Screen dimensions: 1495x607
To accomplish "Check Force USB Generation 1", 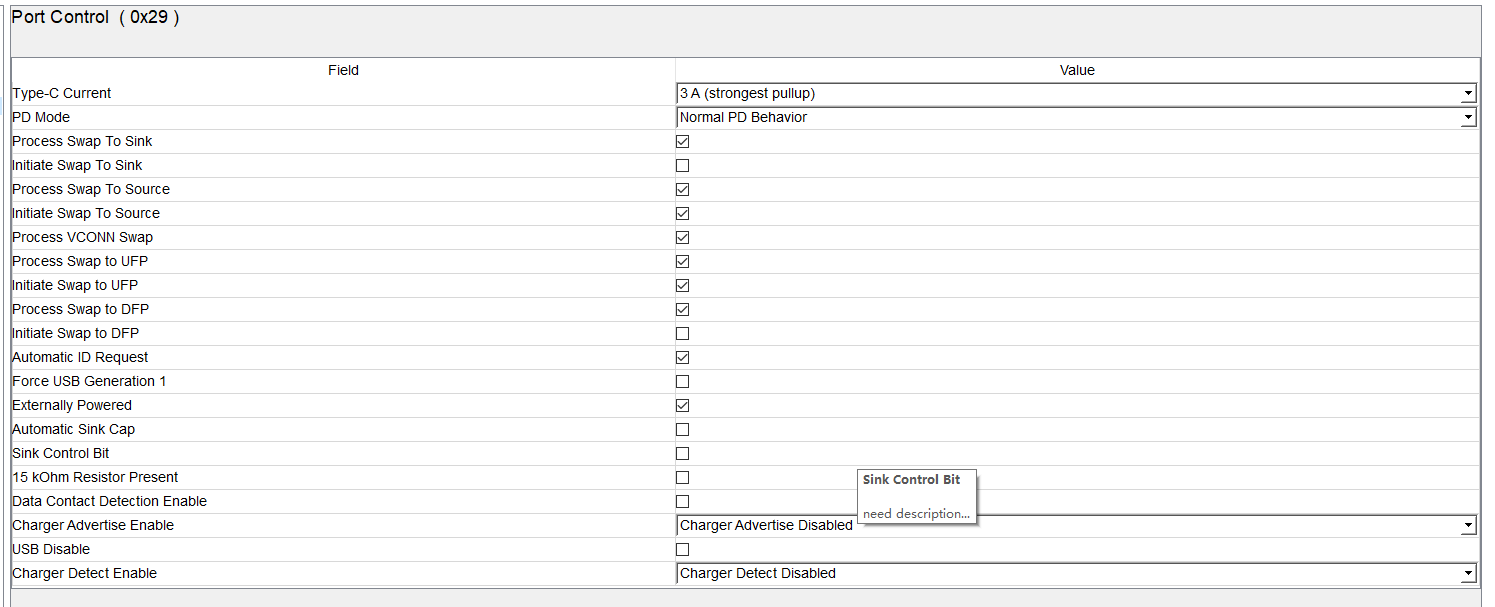I will pyautogui.click(x=682, y=381).
